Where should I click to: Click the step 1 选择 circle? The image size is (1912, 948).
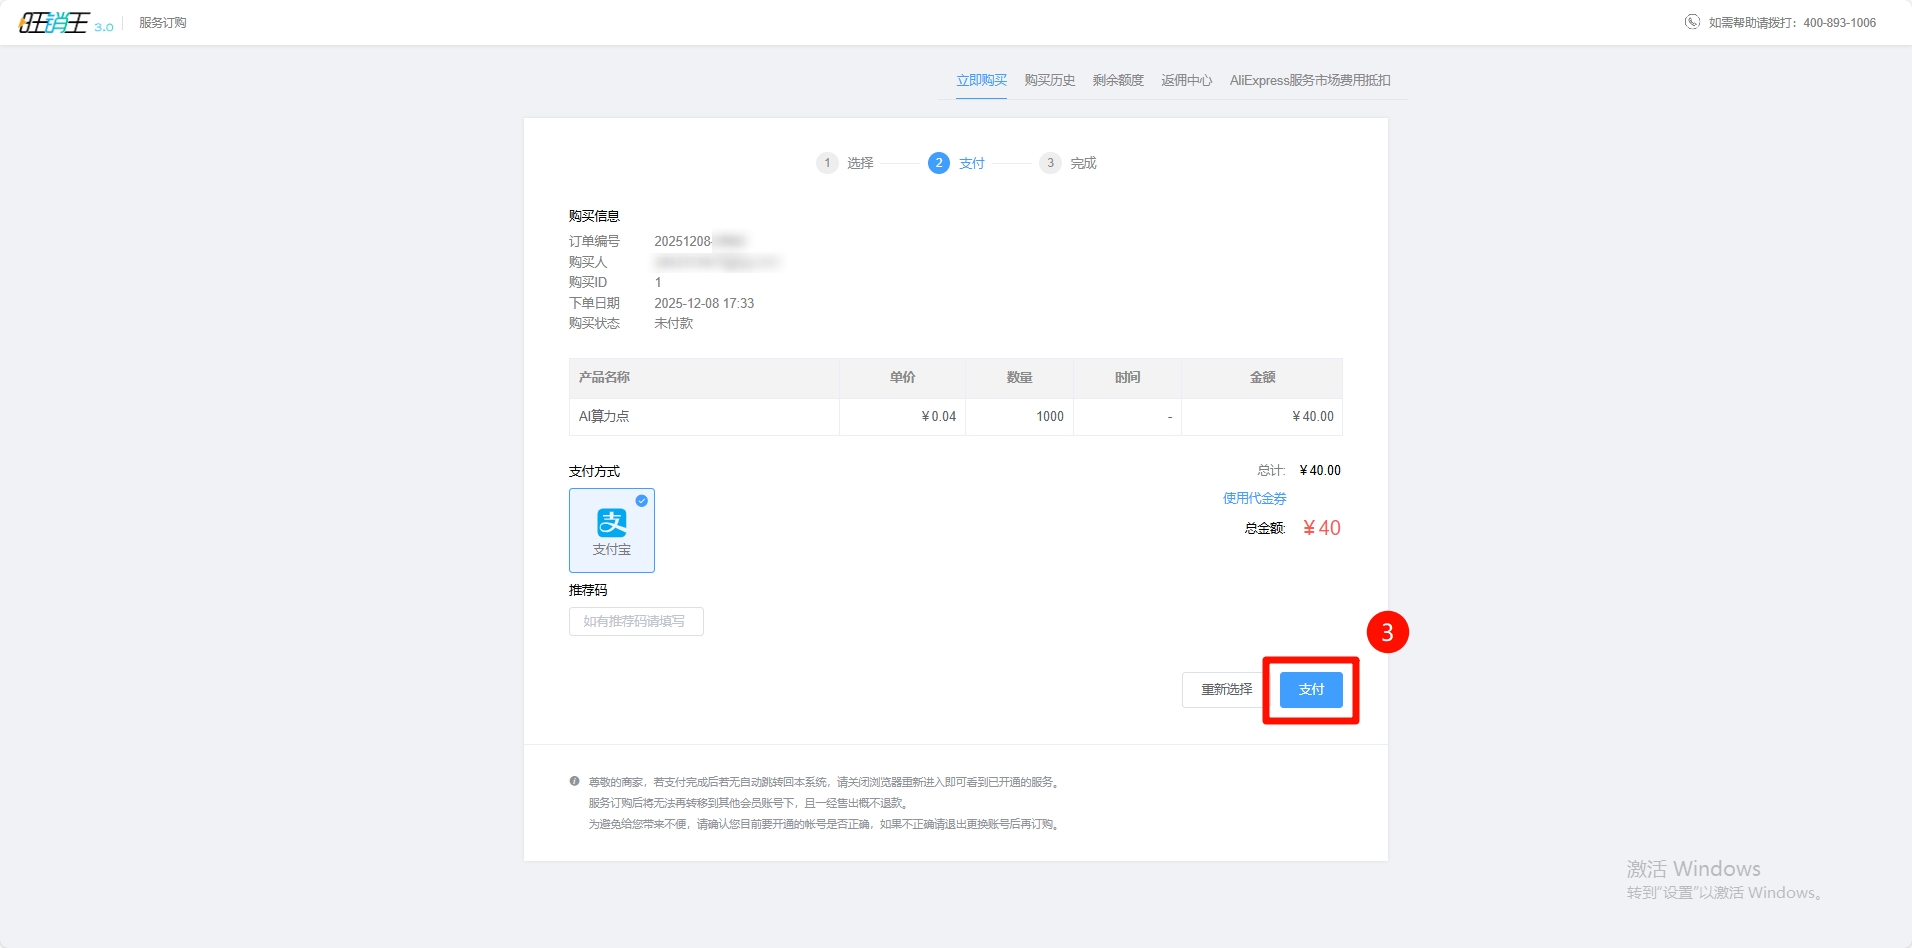(x=827, y=163)
